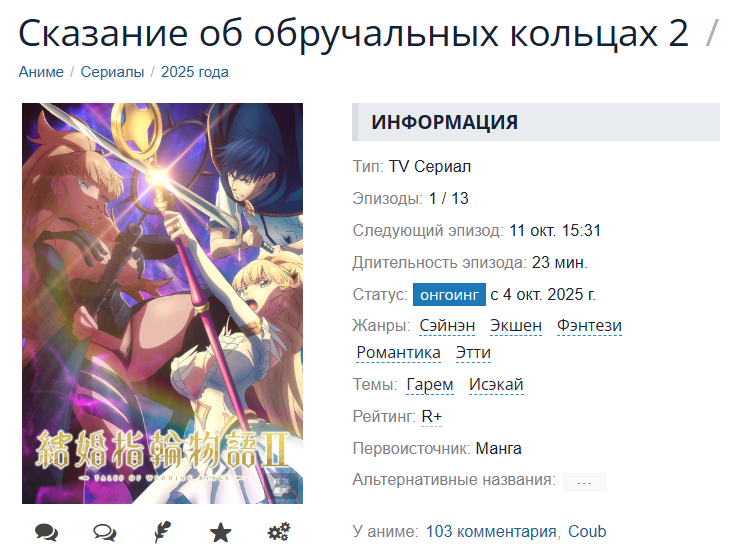
Task: Open the Аниме breadcrumb link
Action: (41, 72)
